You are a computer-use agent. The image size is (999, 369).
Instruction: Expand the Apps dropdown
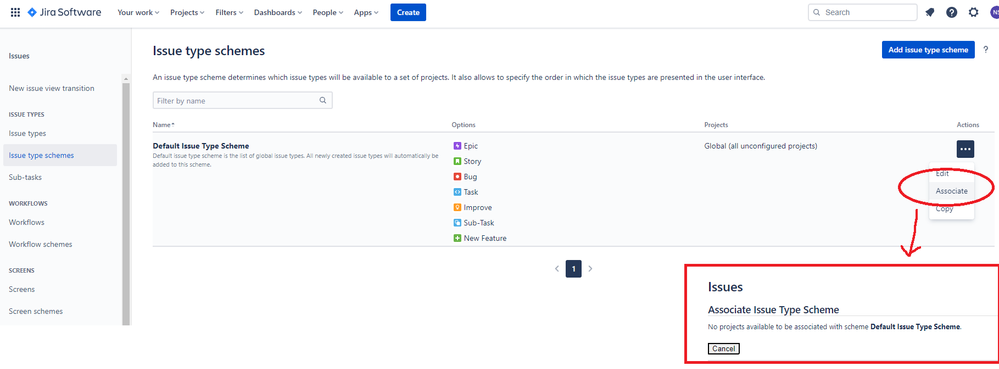[x=366, y=12]
